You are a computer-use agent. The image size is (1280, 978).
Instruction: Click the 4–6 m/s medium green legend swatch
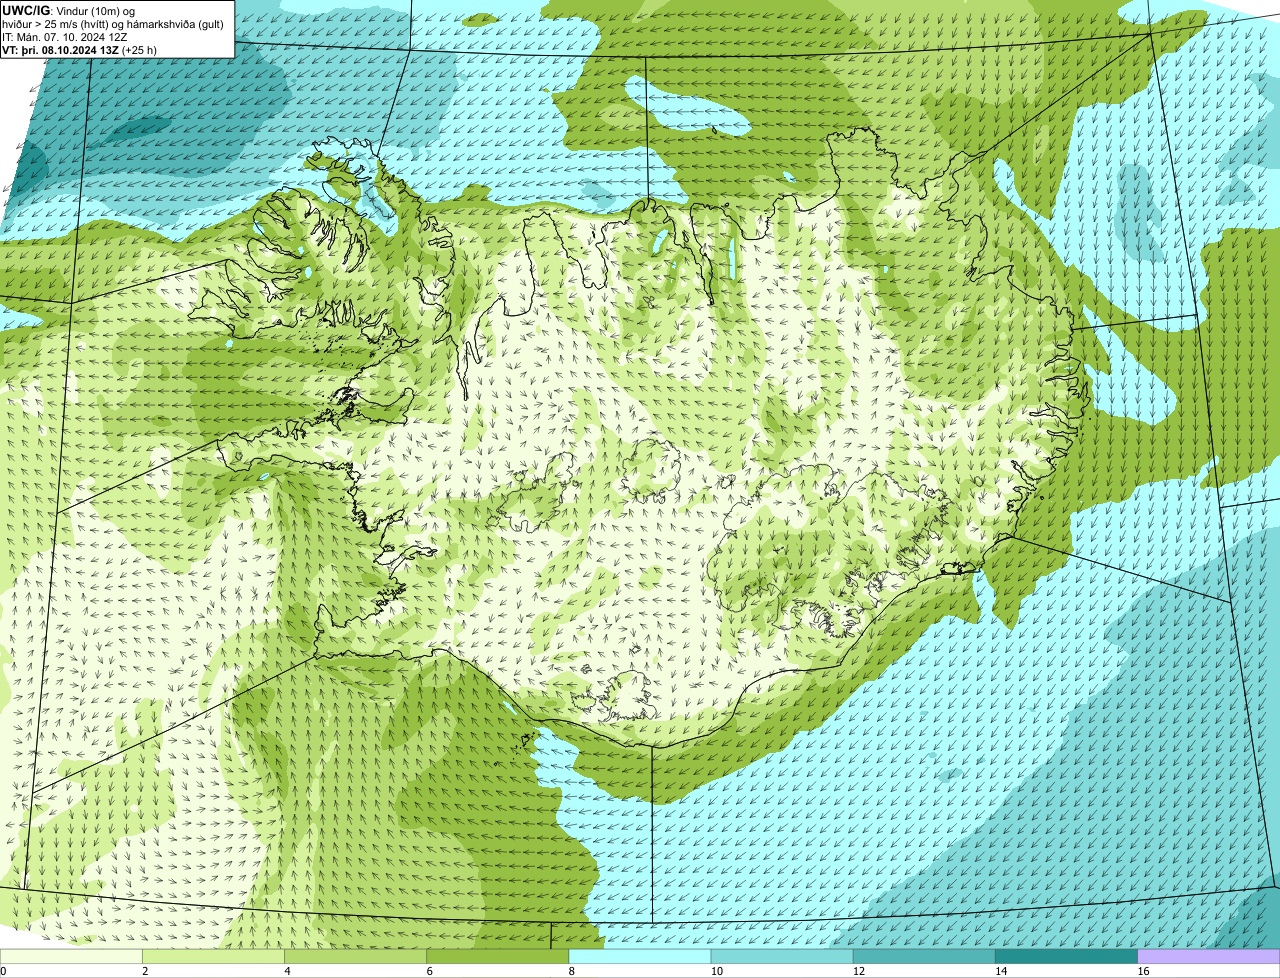pos(356,956)
